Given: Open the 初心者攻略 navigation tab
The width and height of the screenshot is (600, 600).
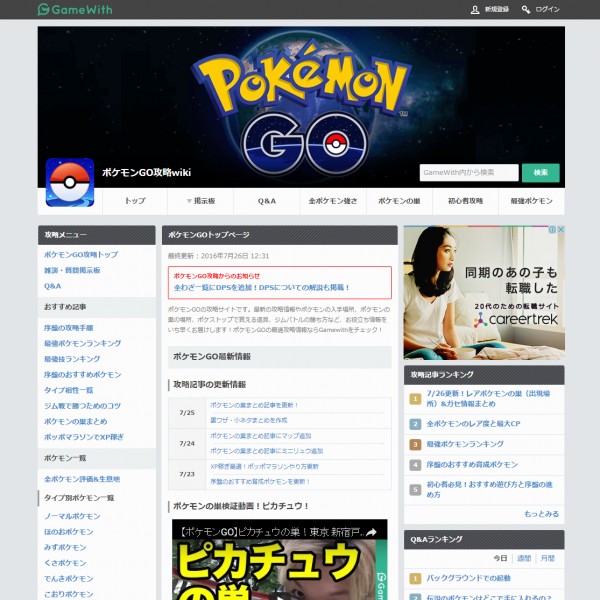Looking at the screenshot, I should pos(465,201).
